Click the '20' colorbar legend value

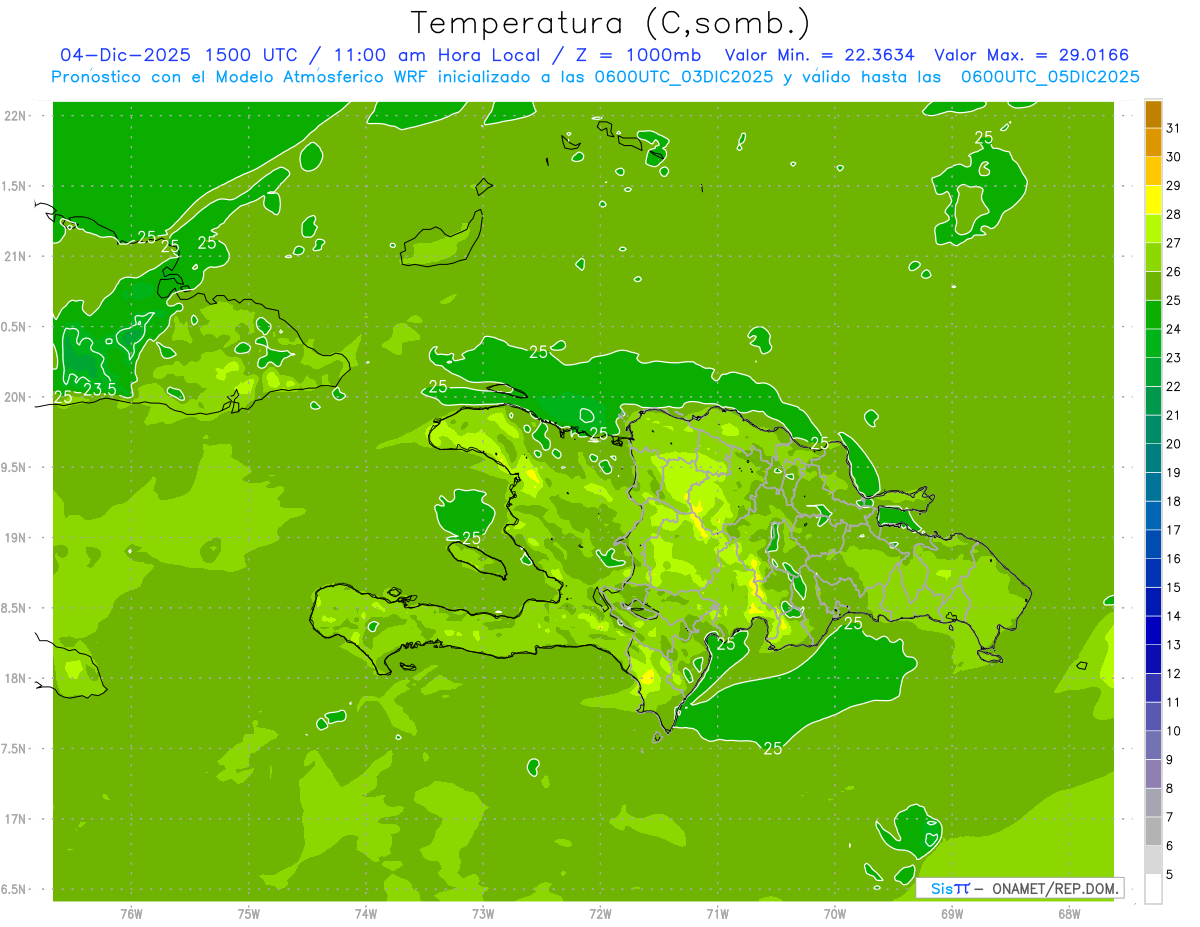click(x=1173, y=444)
